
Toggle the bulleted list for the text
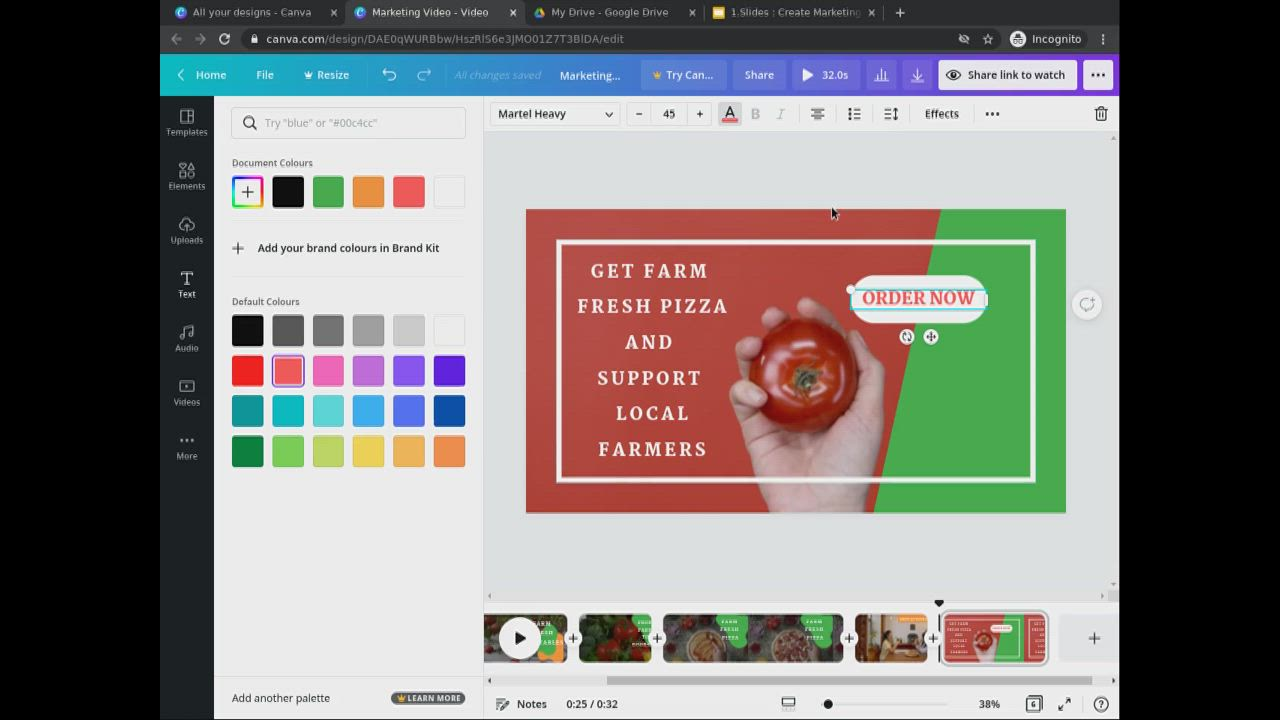pyautogui.click(x=854, y=113)
